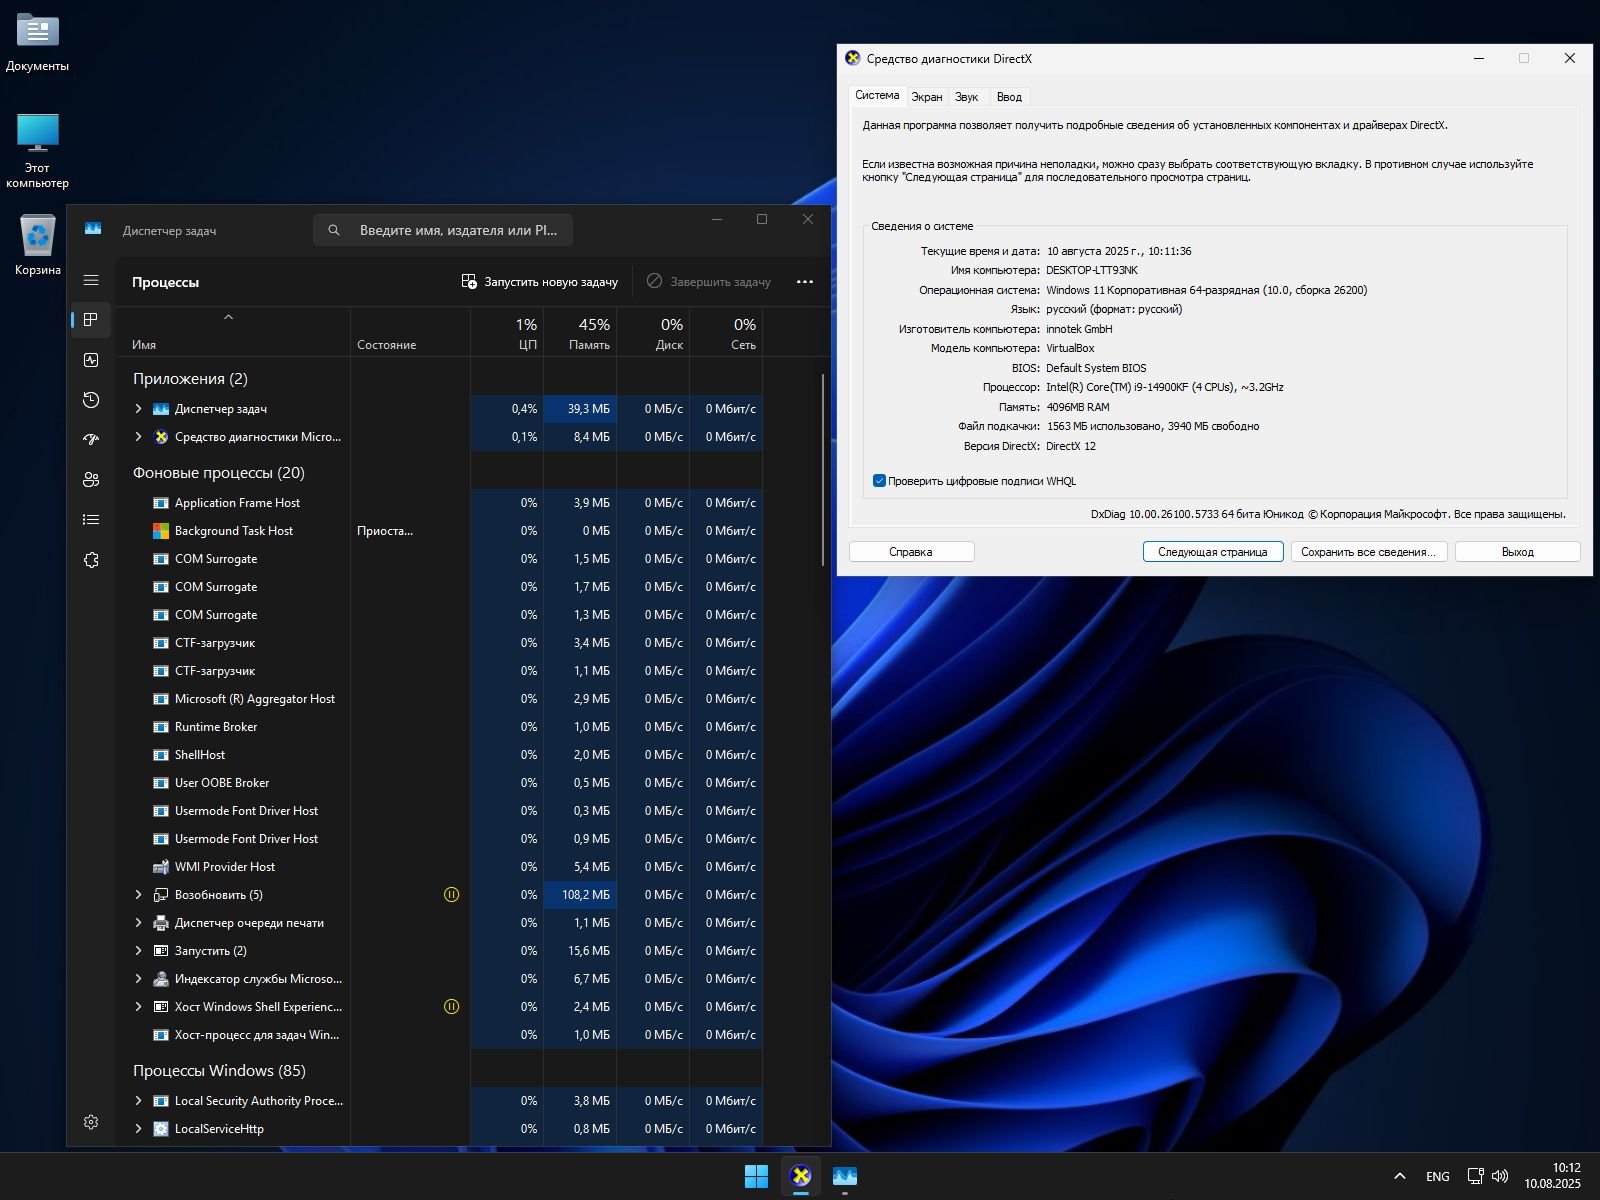Open Performance page icon in sidebar
Image resolution: width=1600 pixels, height=1200 pixels.
[x=91, y=360]
